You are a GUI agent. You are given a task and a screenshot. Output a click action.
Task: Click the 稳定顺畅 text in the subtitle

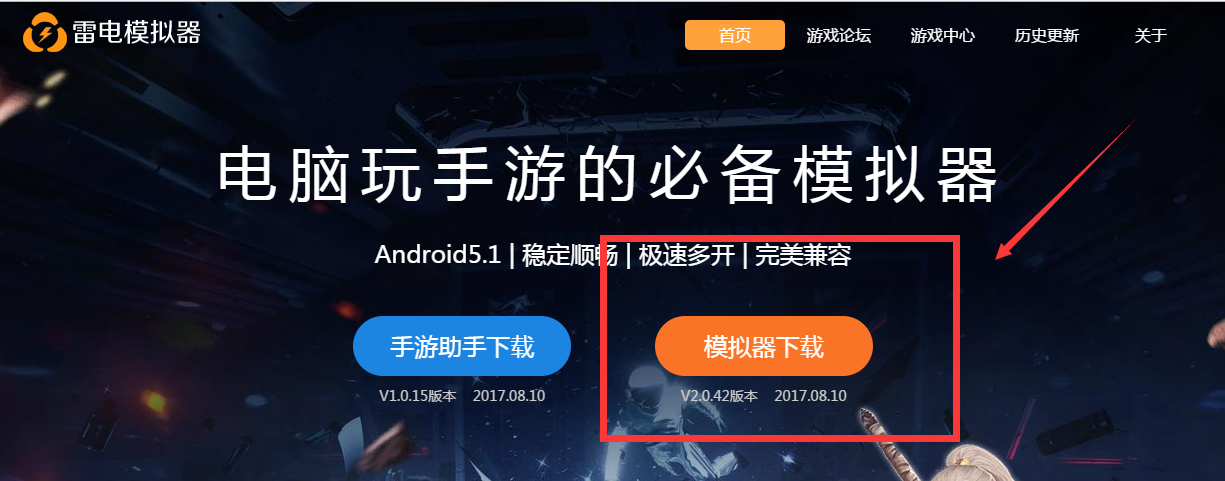(569, 255)
